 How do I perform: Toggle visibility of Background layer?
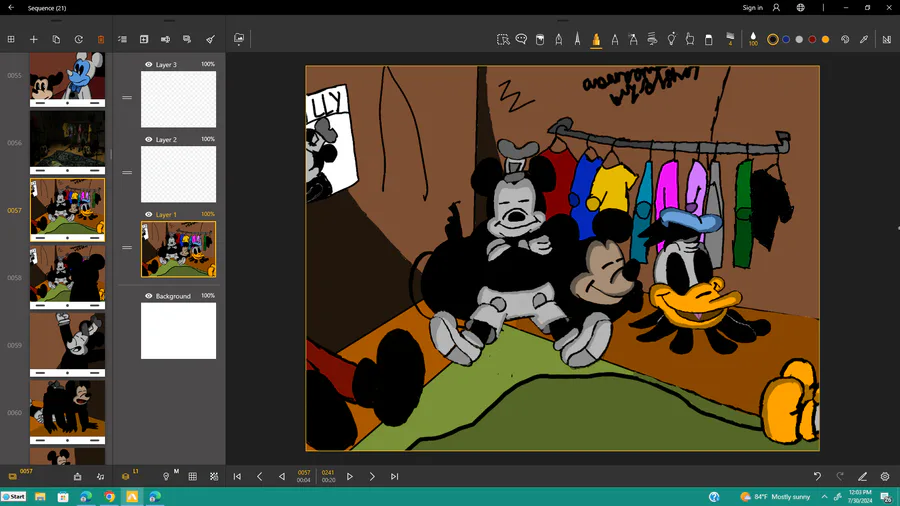149,296
